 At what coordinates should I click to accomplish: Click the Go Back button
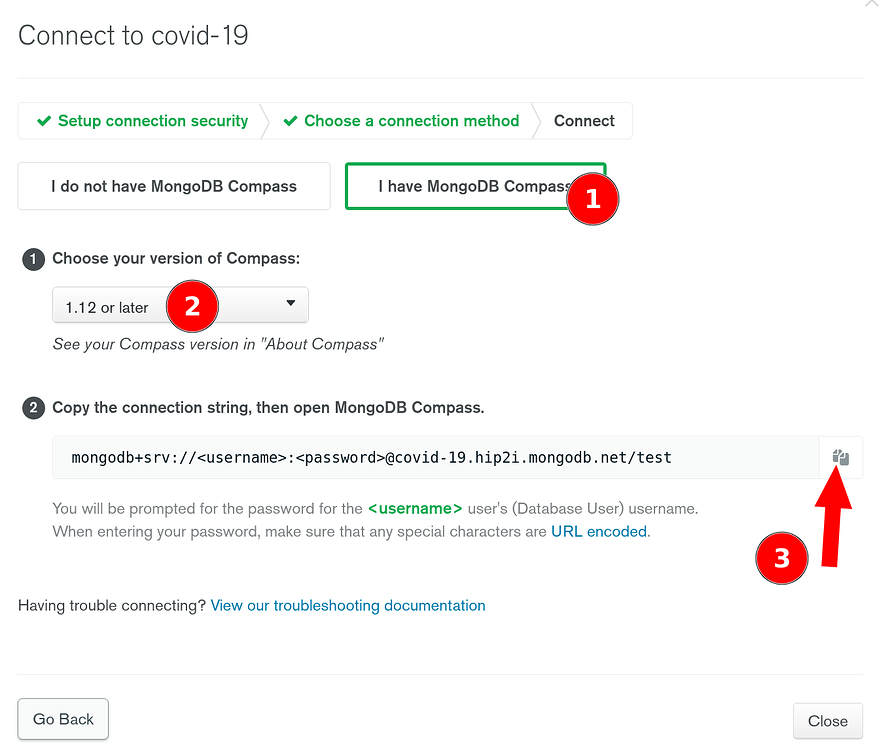(63, 719)
